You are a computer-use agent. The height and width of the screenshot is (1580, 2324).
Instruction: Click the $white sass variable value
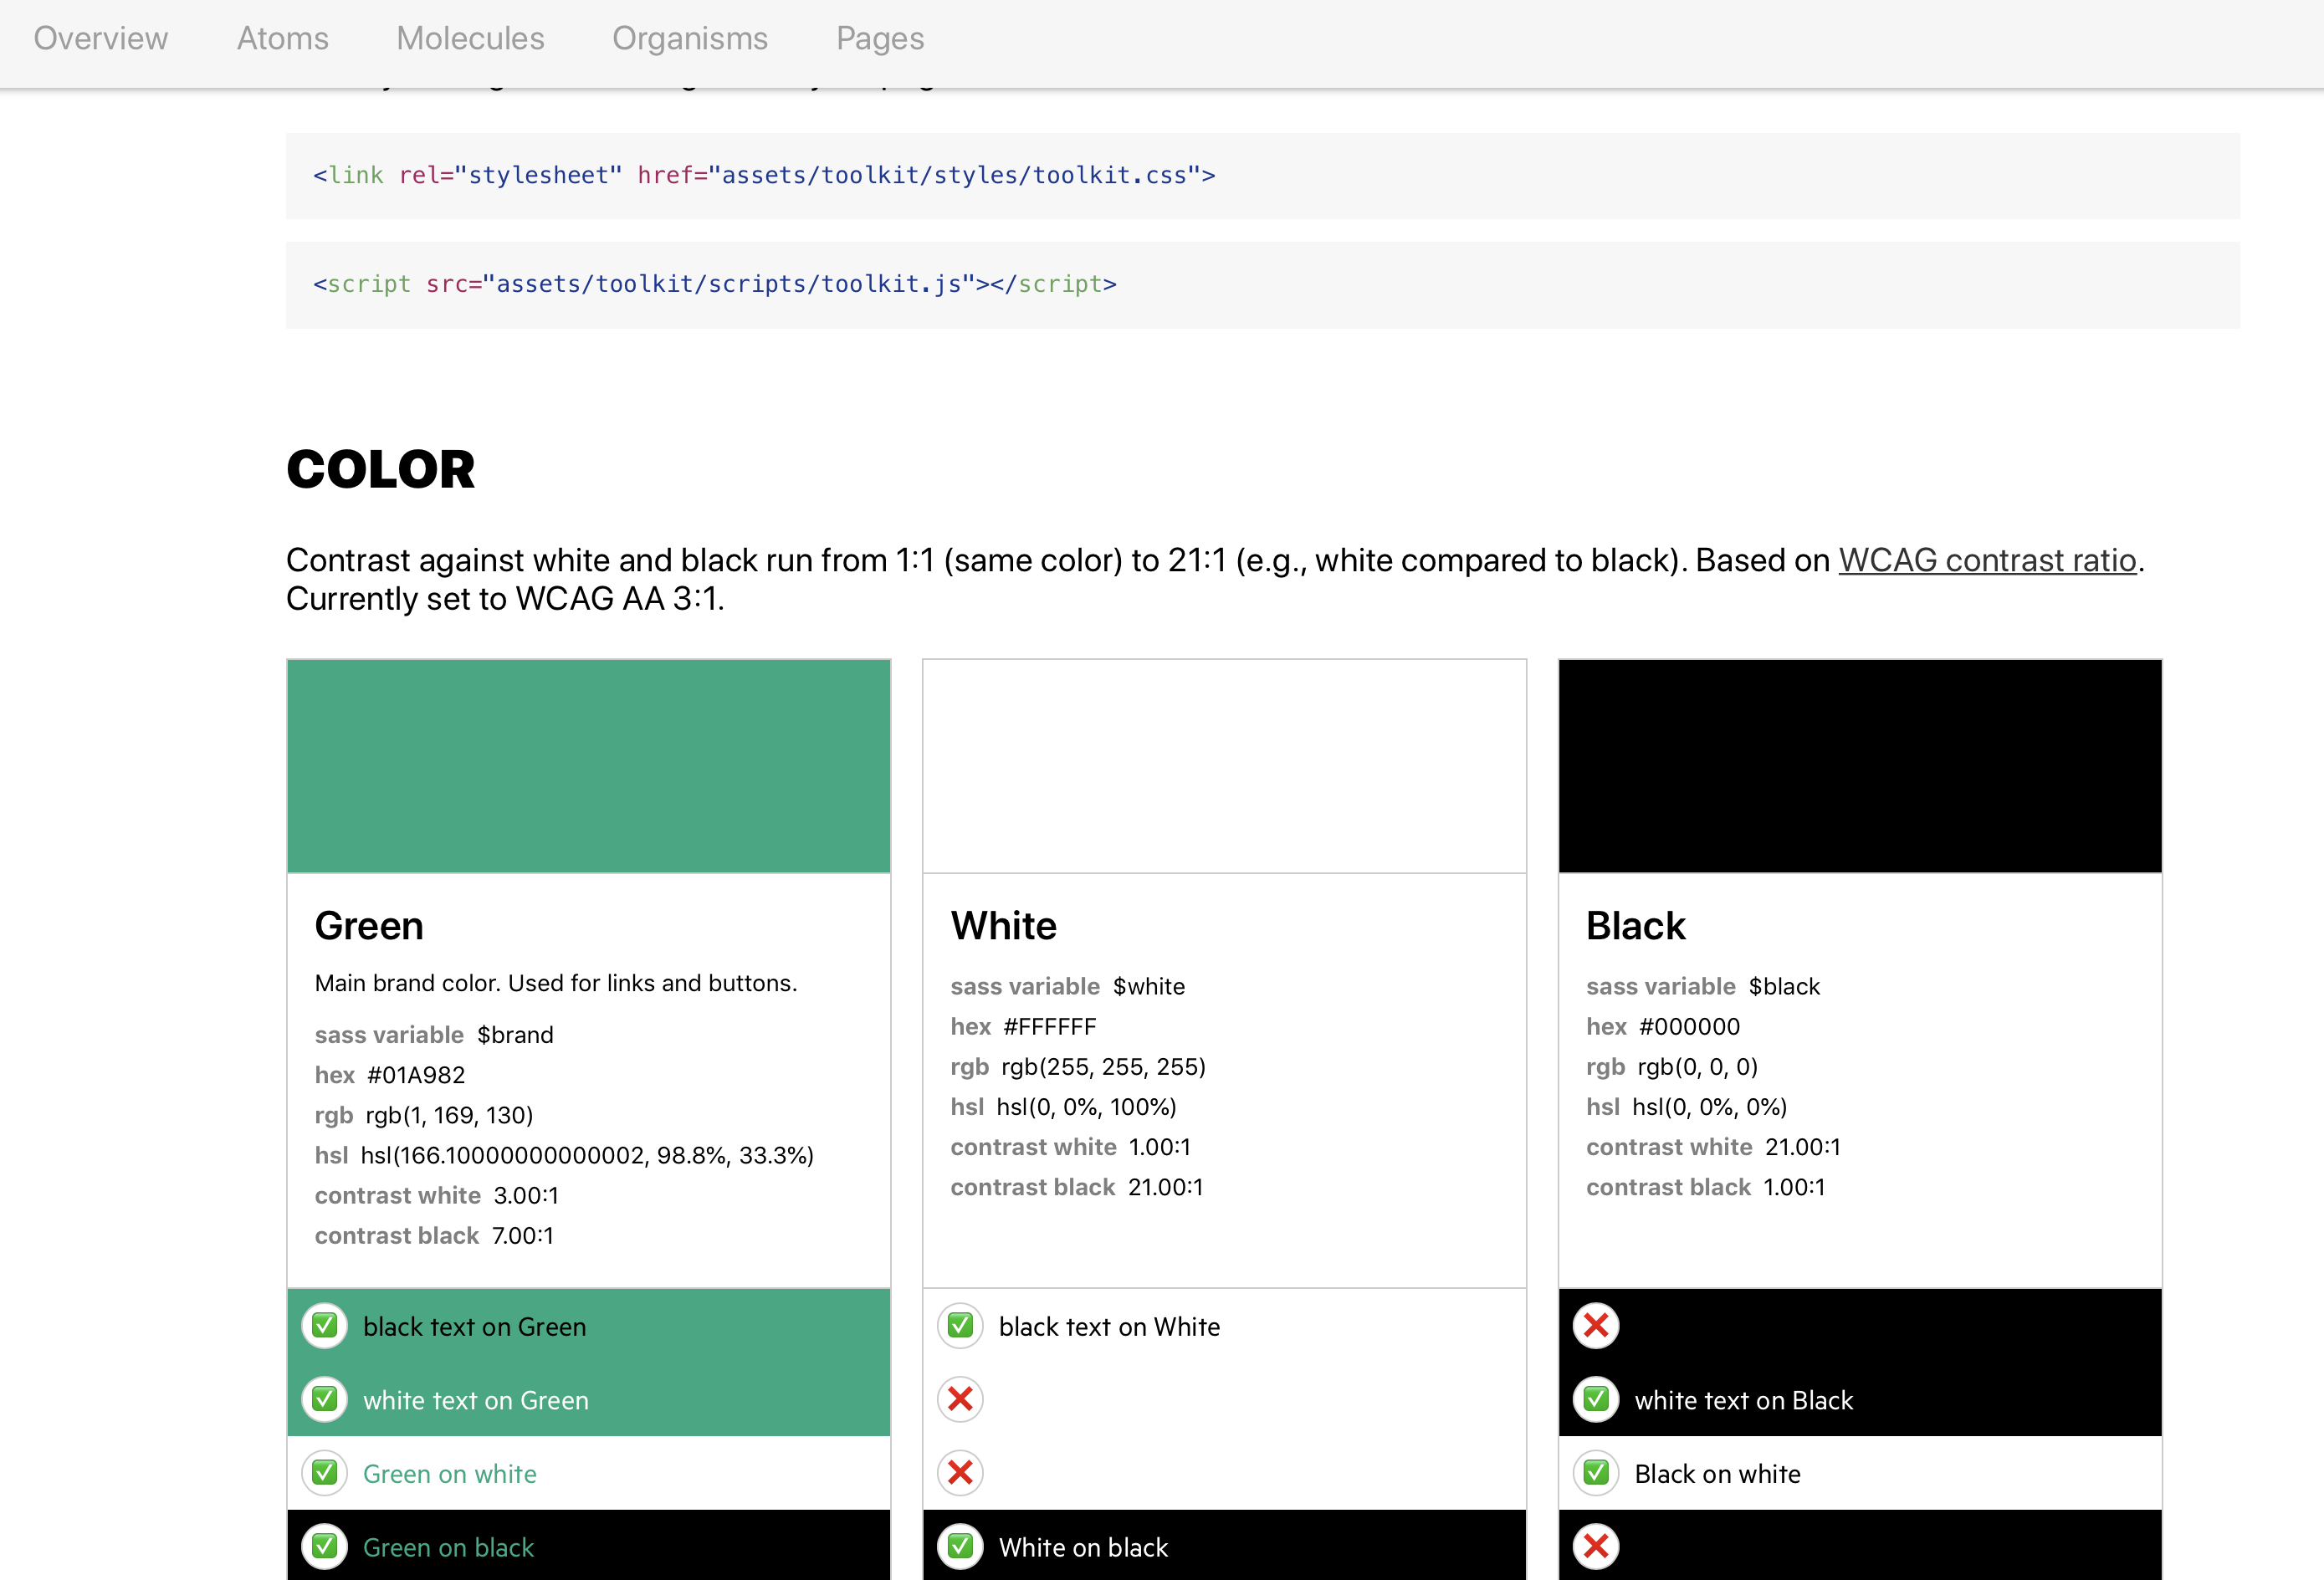pos(1149,987)
